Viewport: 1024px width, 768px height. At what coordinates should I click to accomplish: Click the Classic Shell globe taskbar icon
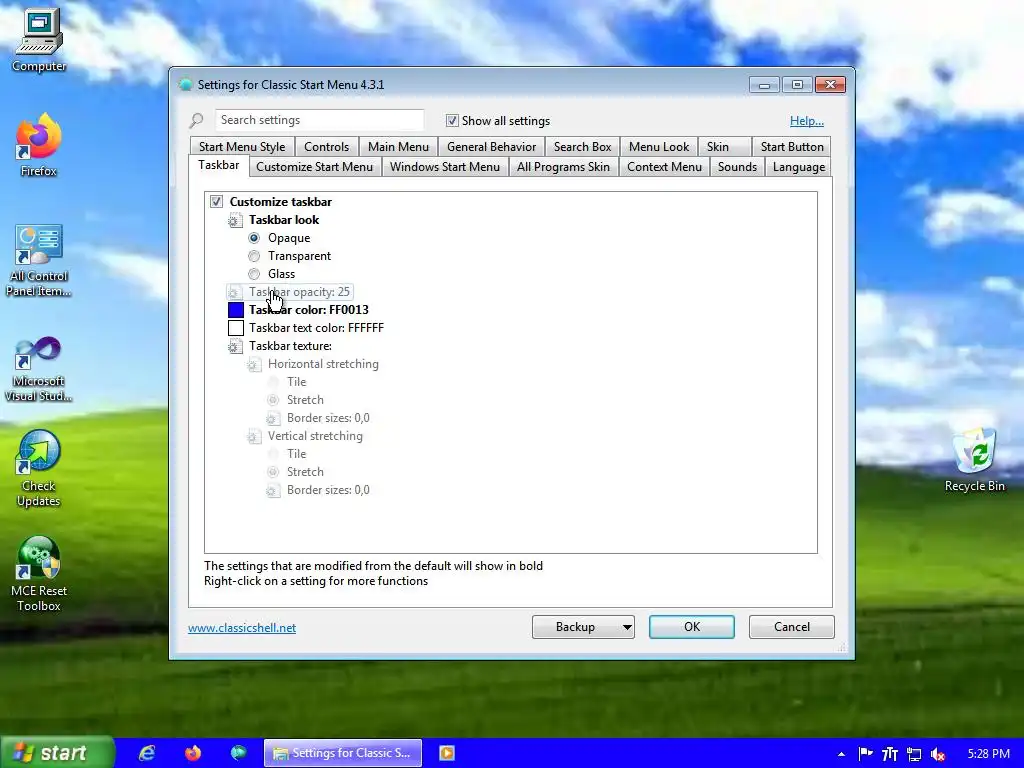pyautogui.click(x=238, y=753)
